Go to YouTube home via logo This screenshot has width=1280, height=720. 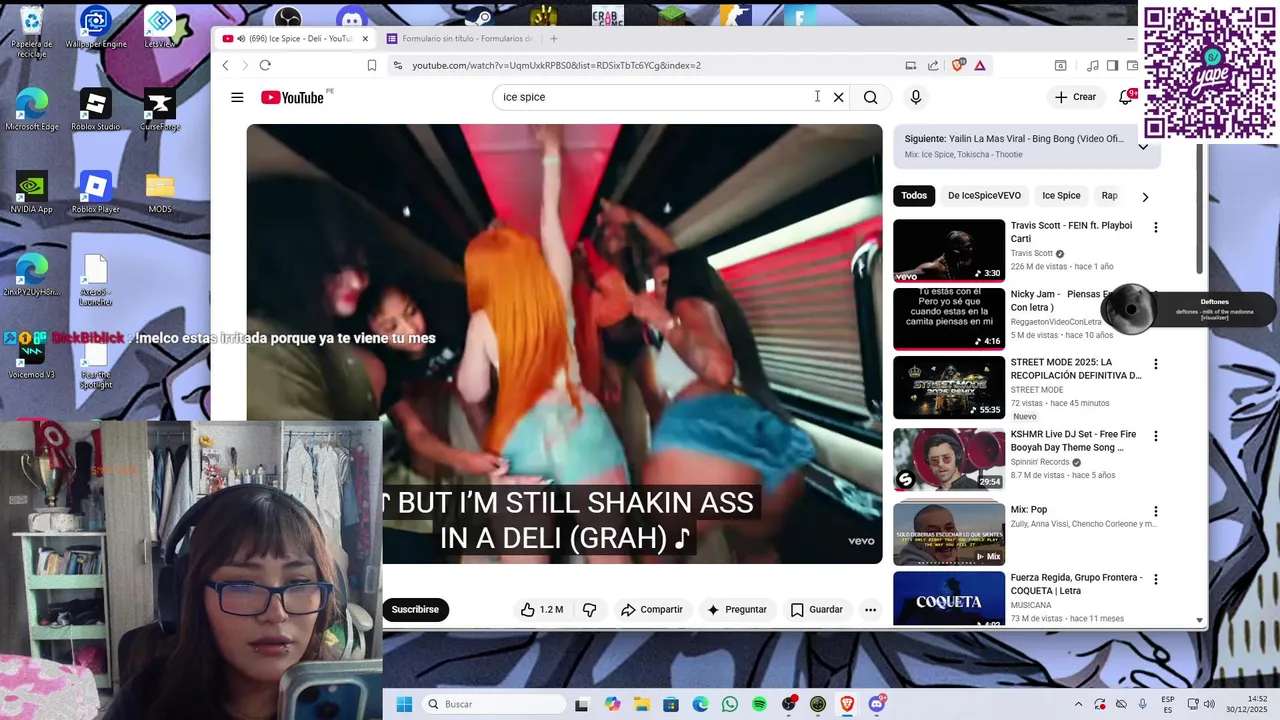pyautogui.click(x=292, y=97)
